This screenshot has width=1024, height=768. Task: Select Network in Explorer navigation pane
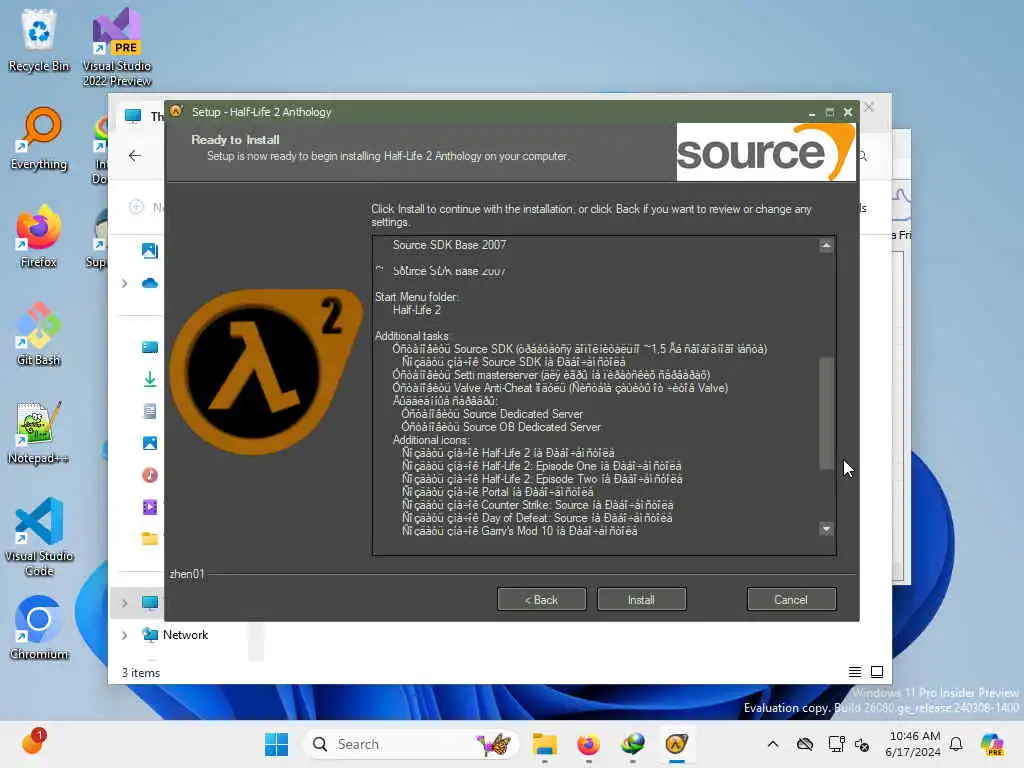[185, 635]
